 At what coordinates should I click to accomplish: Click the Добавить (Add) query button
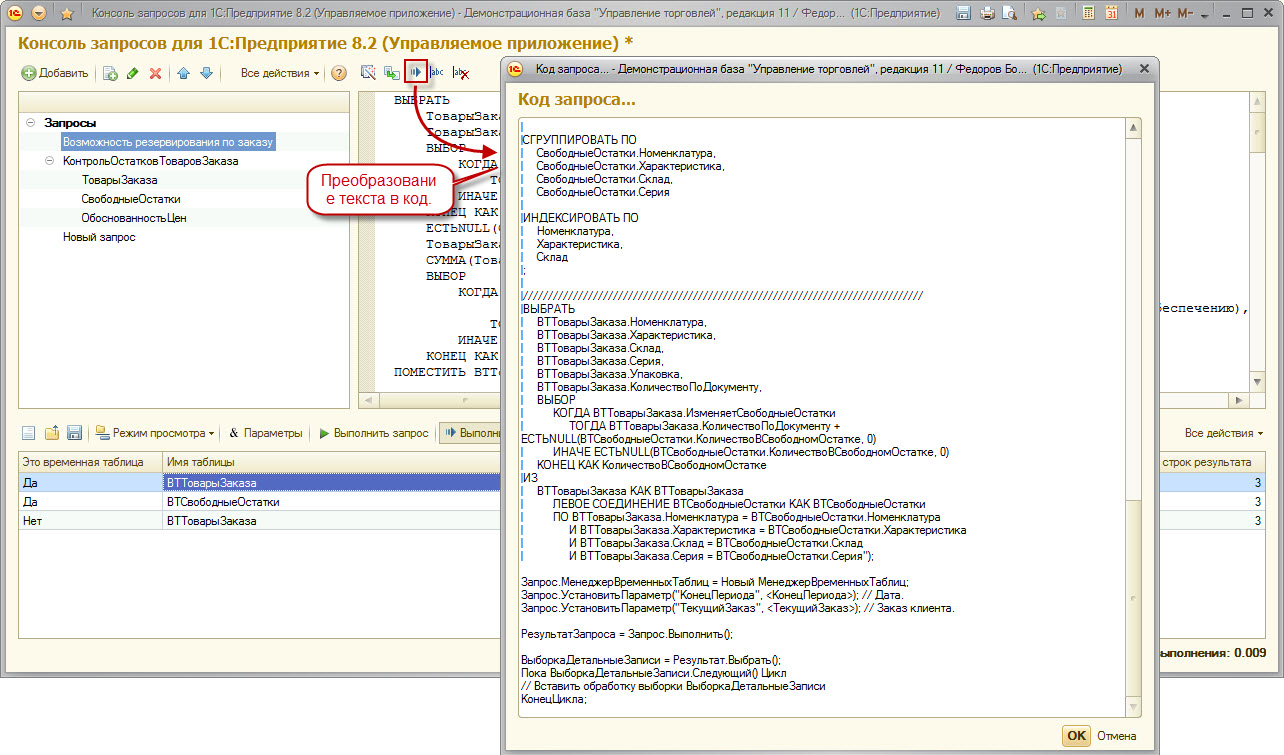(56, 73)
